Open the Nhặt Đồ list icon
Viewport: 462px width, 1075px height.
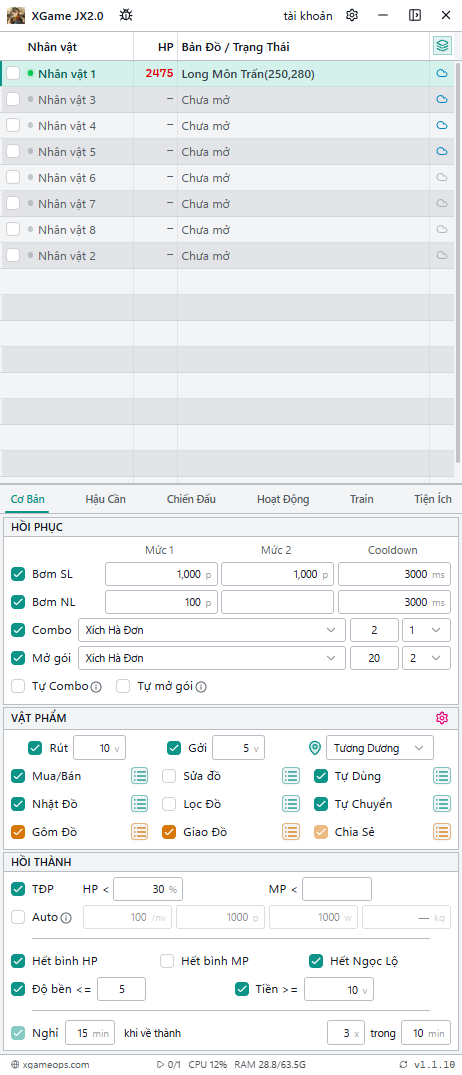point(140,804)
